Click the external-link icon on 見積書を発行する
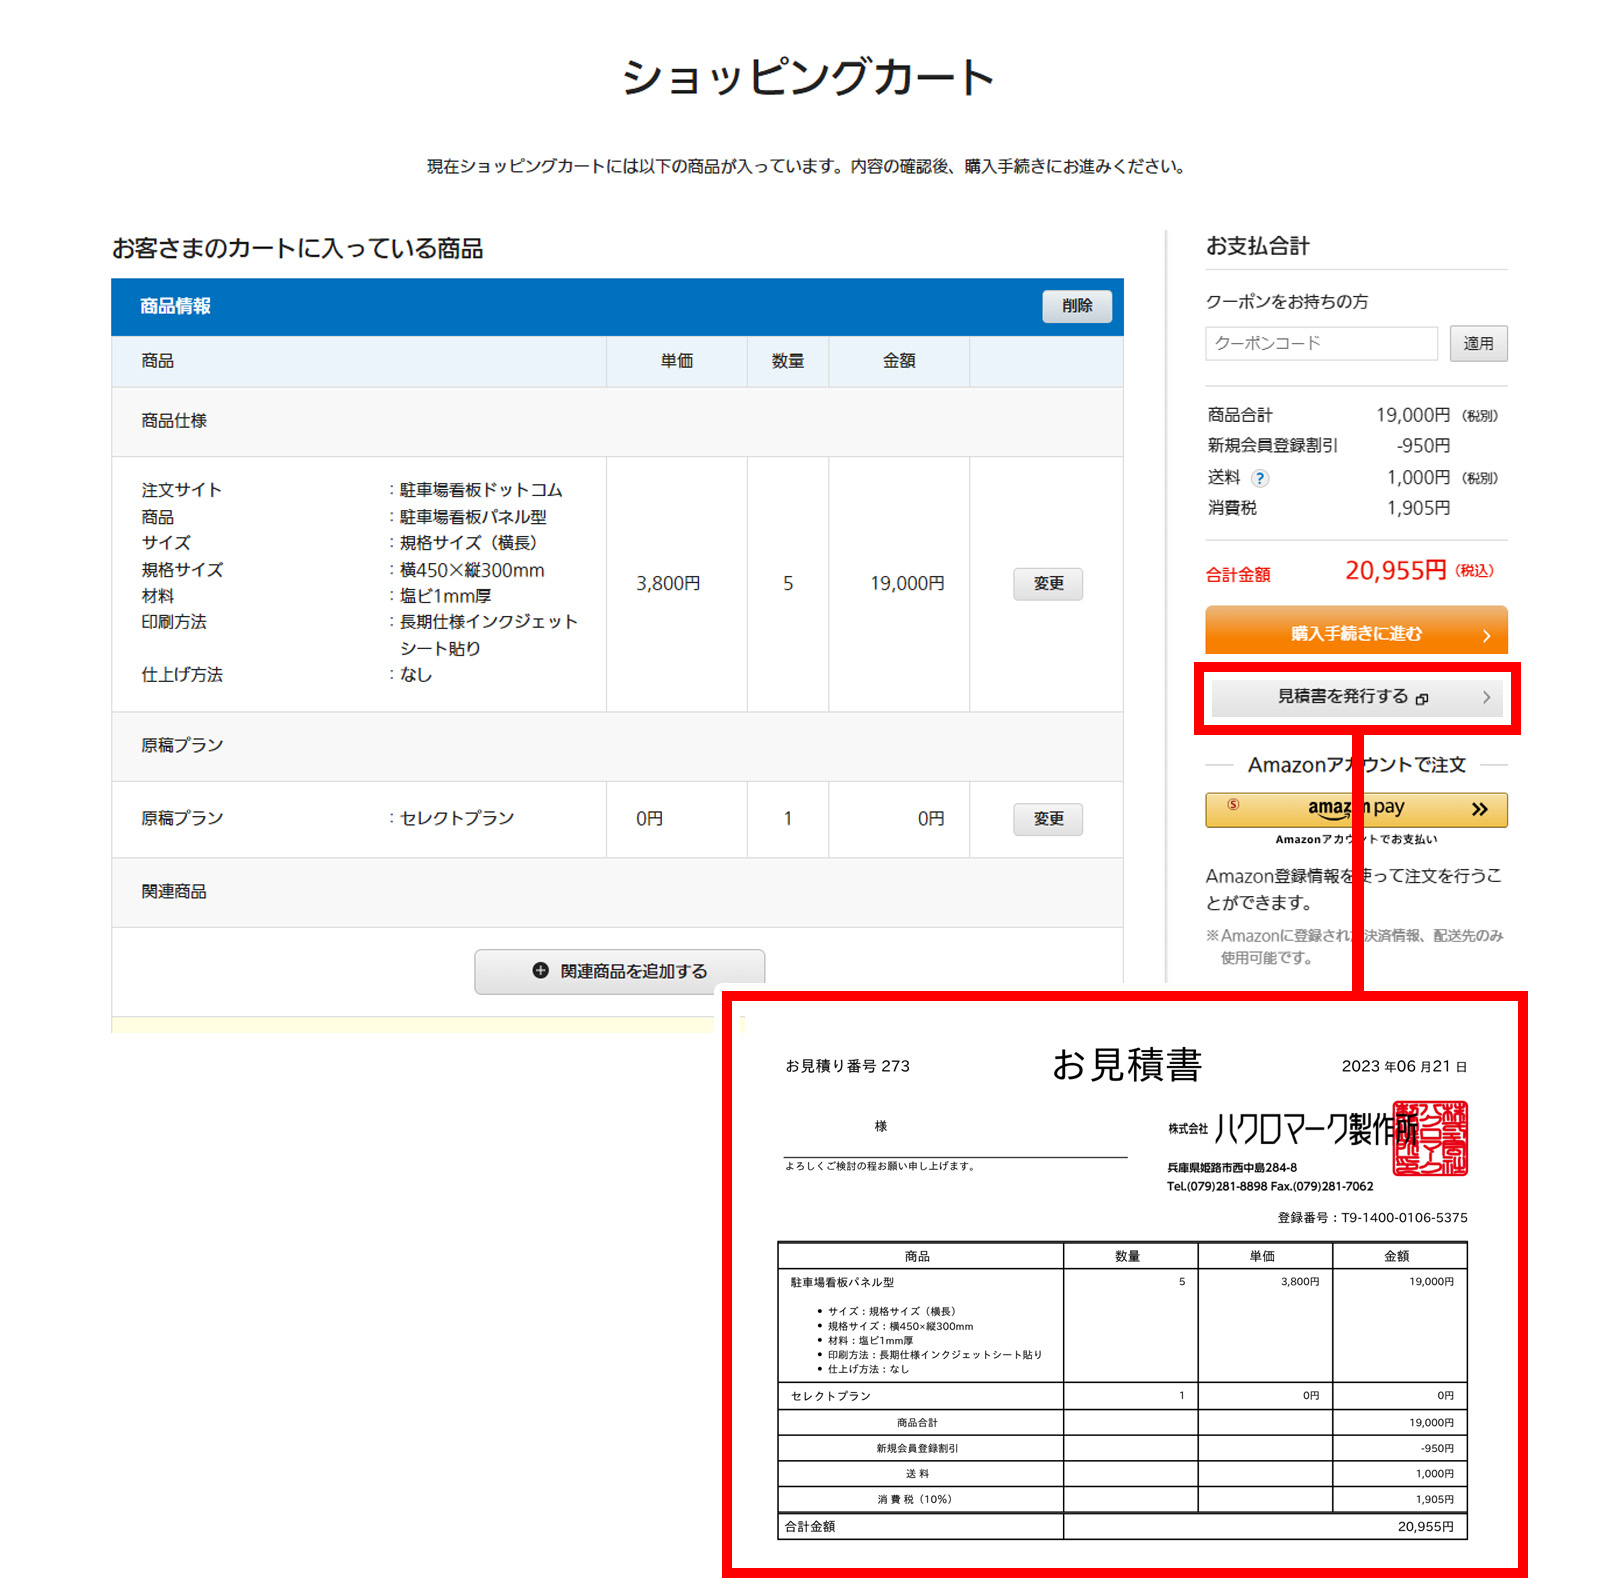The height and width of the screenshot is (1587, 1600). [1424, 701]
